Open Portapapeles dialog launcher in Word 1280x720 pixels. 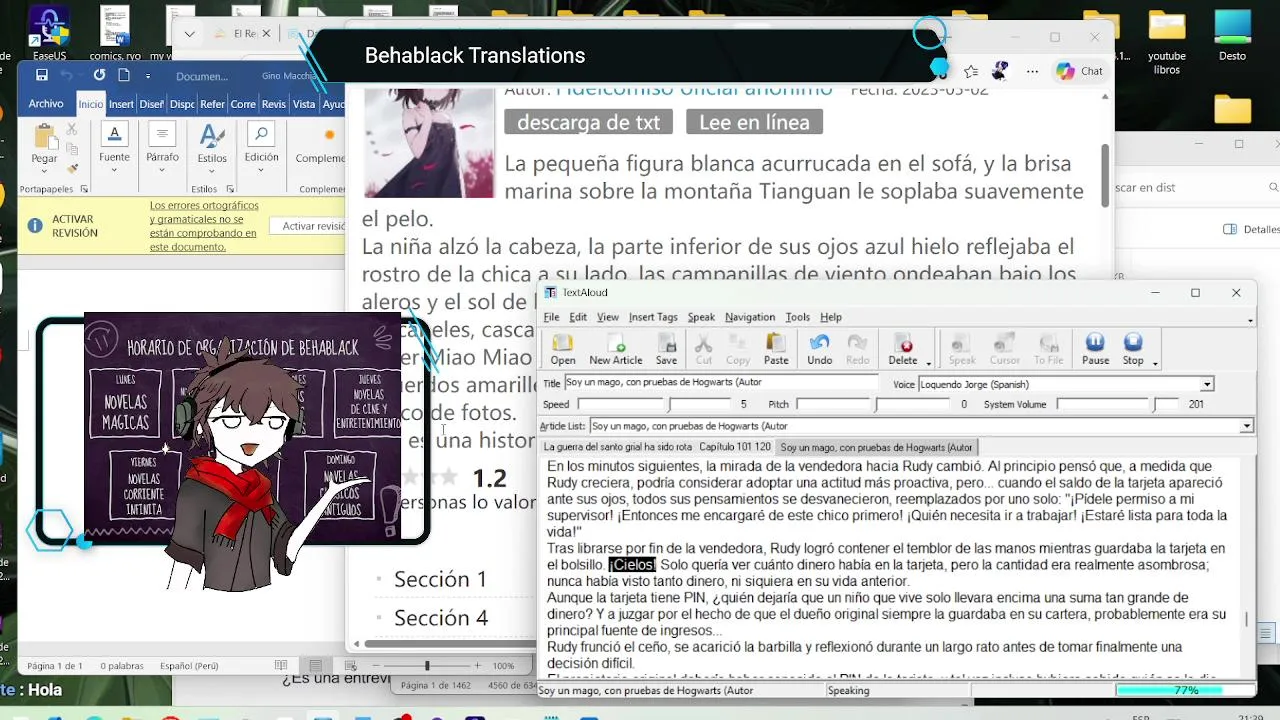click(x=84, y=189)
